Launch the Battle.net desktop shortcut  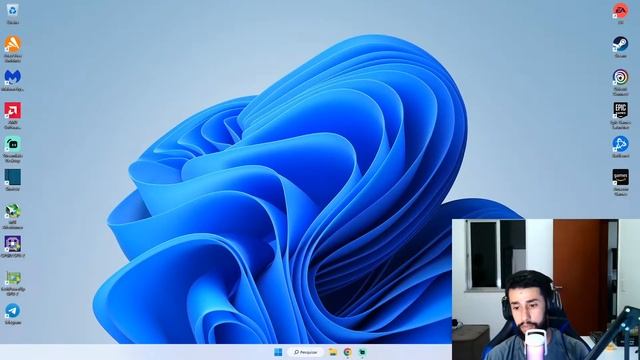point(620,144)
